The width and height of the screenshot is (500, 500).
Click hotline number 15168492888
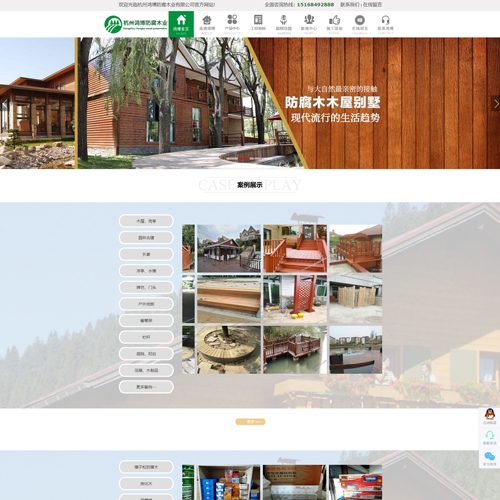(315, 5)
